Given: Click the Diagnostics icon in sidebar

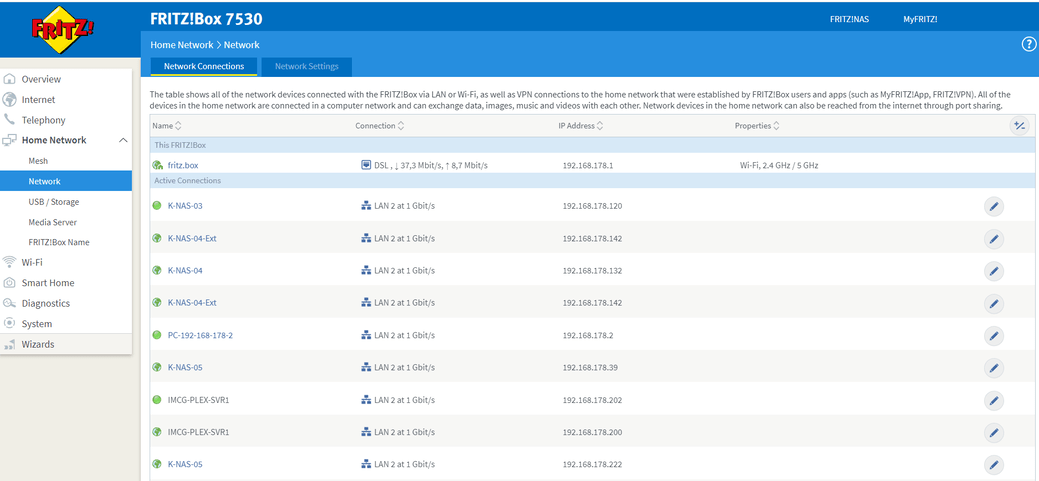Looking at the screenshot, I should [9, 303].
